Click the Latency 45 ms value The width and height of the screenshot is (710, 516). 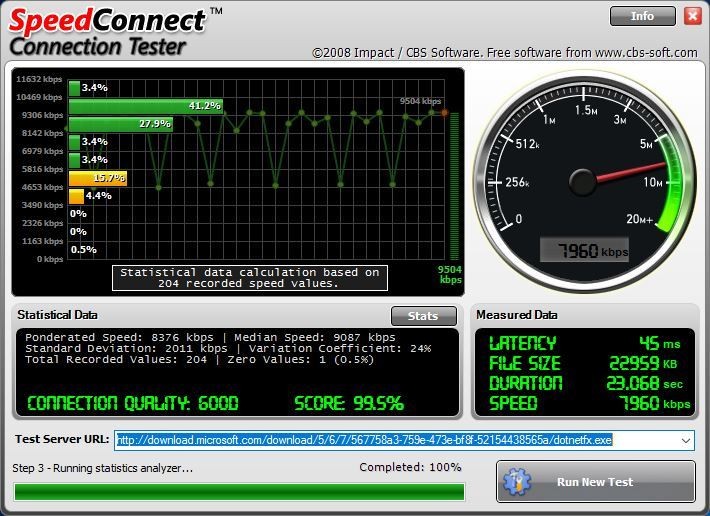[x=650, y=344]
